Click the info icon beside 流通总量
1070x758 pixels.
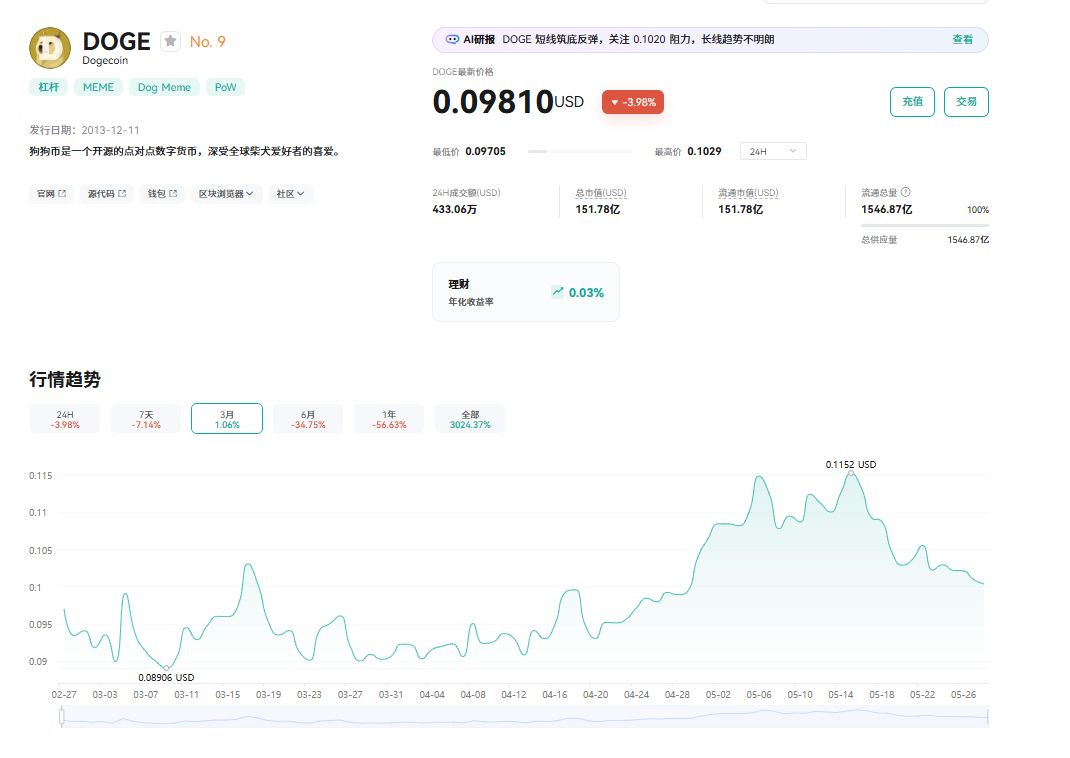tap(906, 192)
